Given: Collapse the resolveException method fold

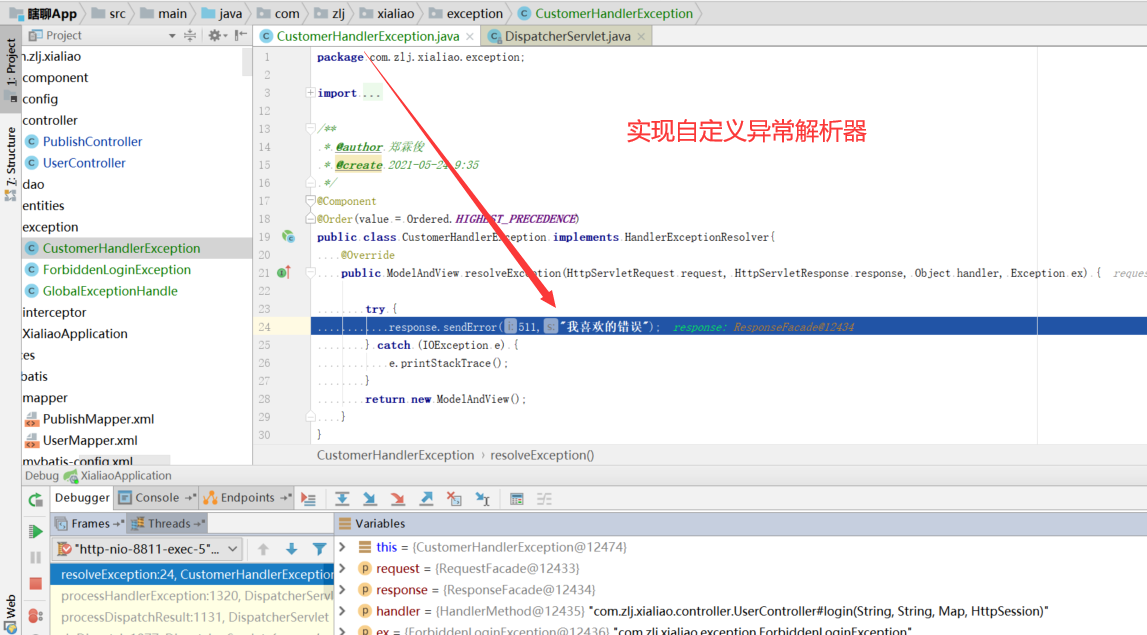Looking at the screenshot, I should pos(310,273).
